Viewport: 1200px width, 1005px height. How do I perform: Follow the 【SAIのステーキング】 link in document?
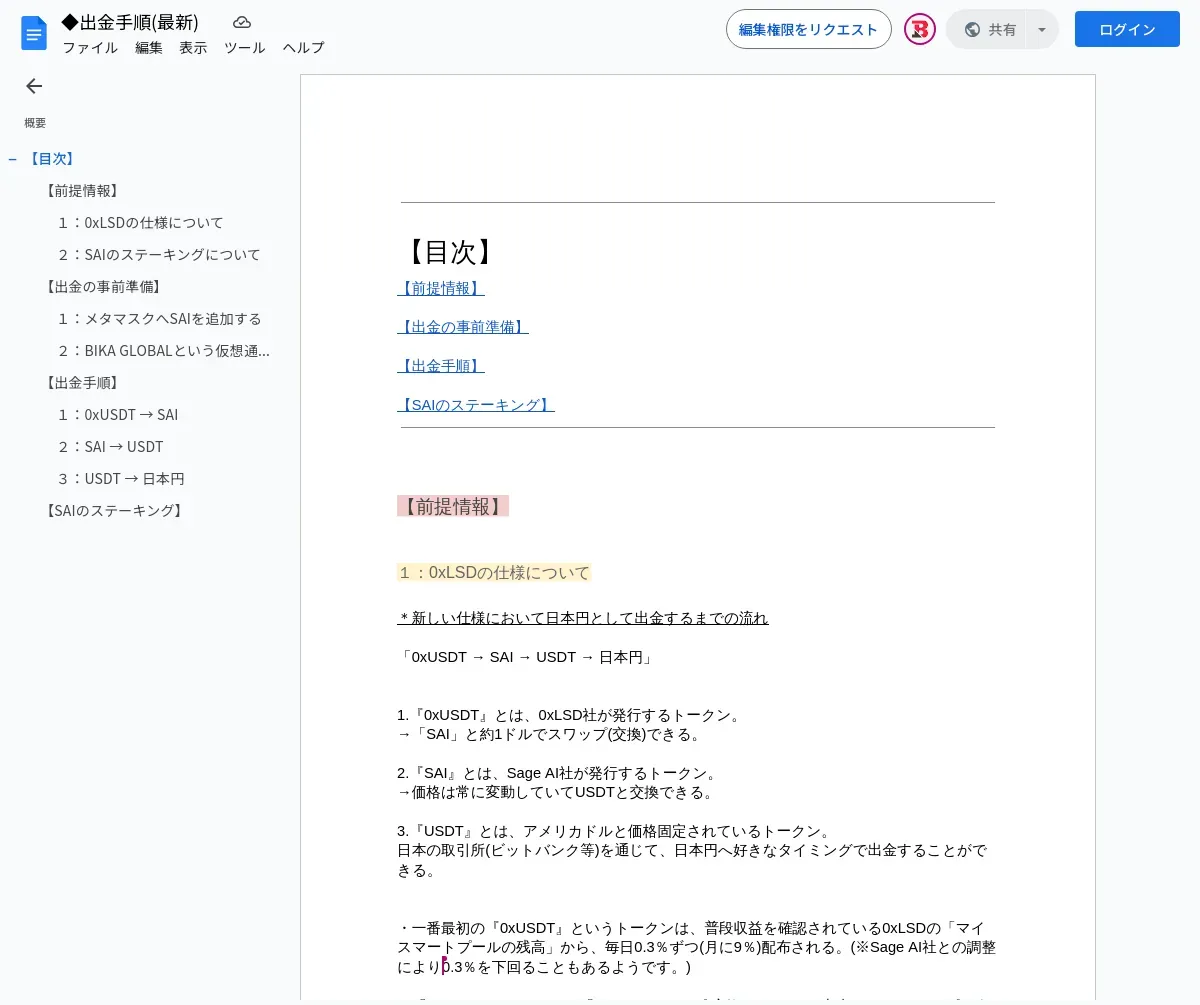(x=476, y=405)
